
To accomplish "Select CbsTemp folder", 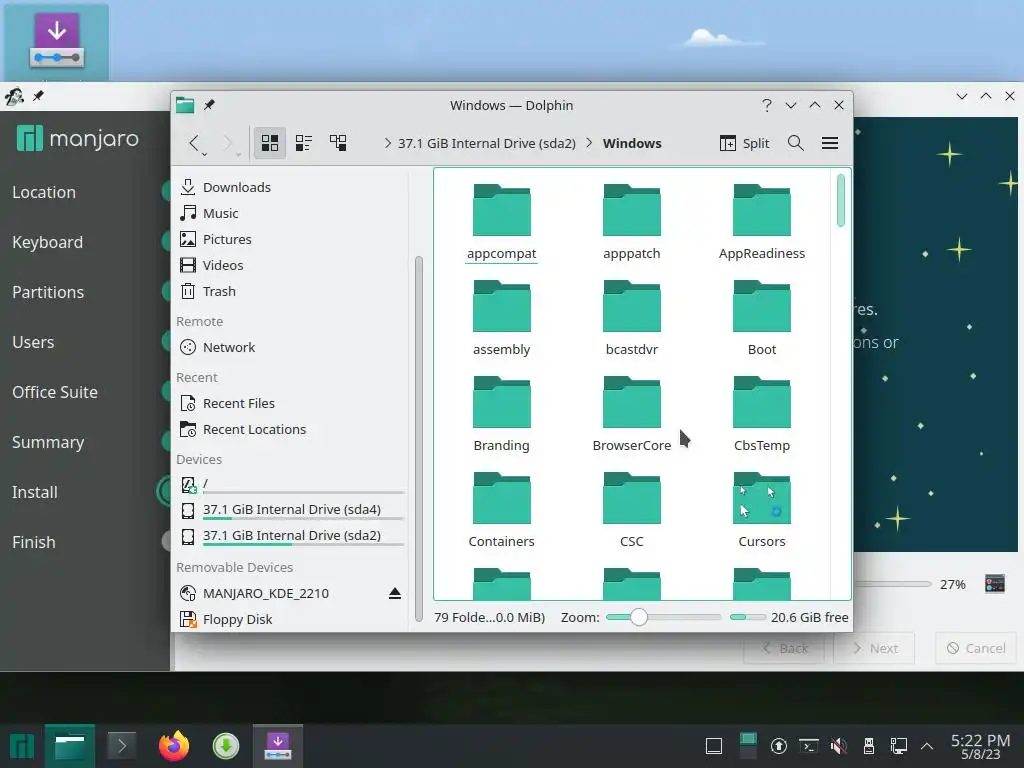I will [x=761, y=415].
